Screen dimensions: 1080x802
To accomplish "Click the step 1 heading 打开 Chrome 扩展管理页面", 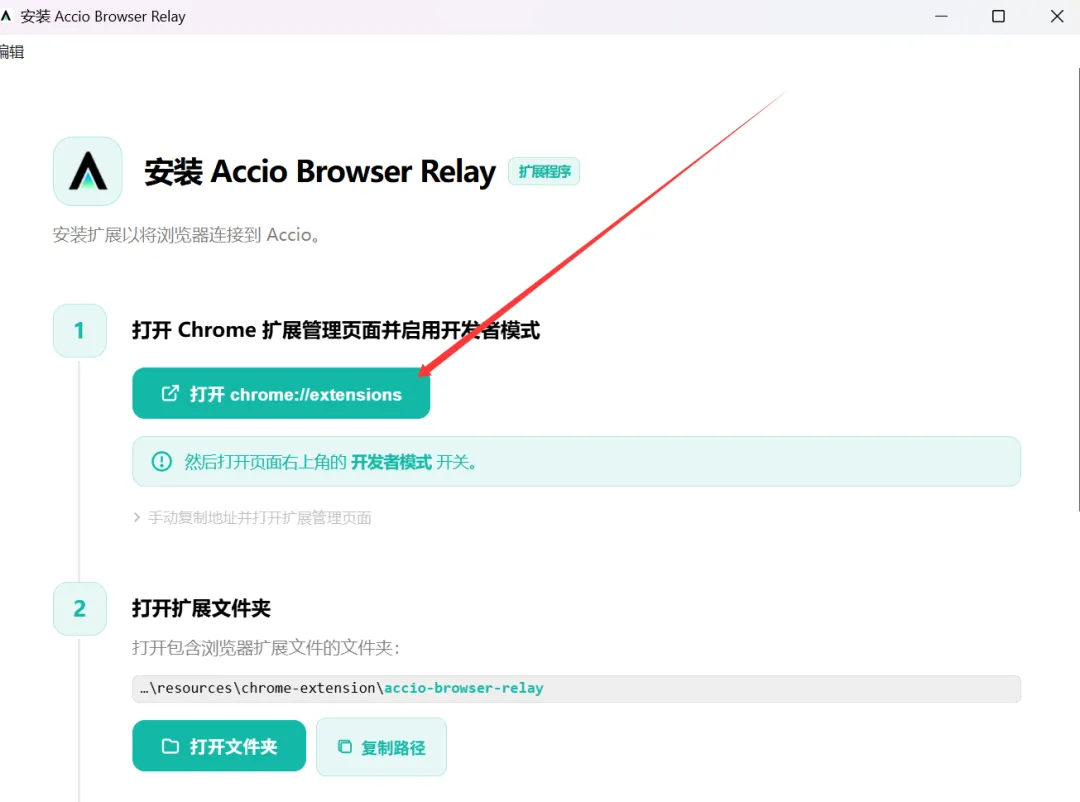I will (x=336, y=330).
